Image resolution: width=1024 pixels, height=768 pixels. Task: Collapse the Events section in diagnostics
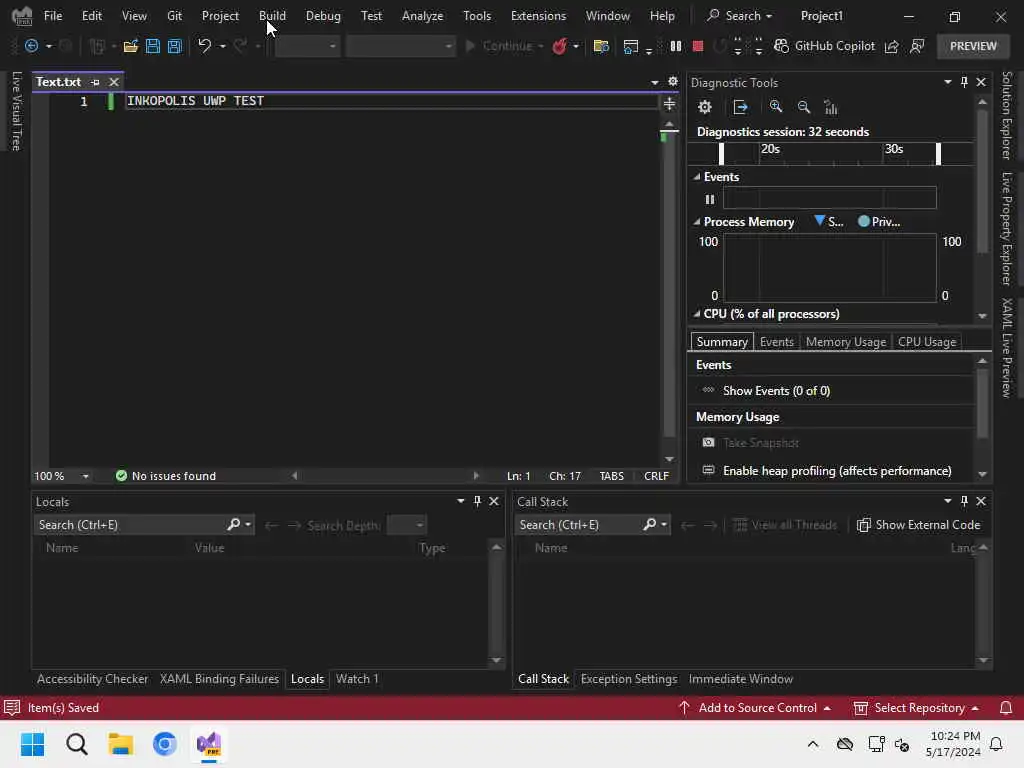pos(697,177)
